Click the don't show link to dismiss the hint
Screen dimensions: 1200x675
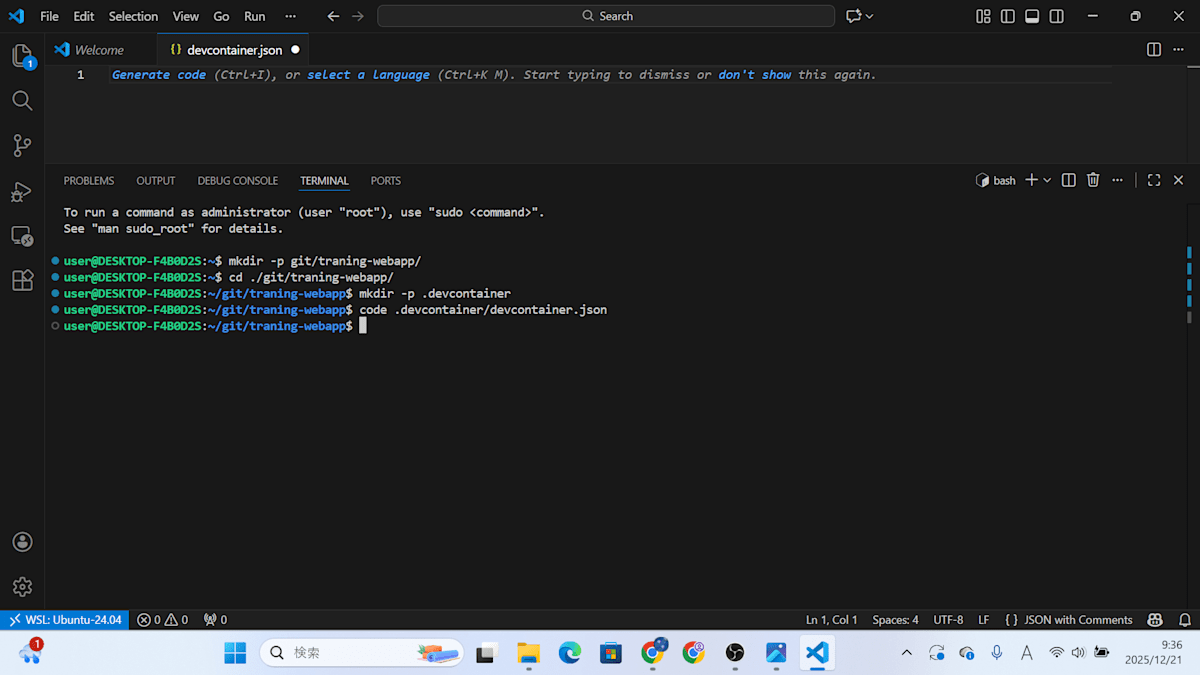(x=755, y=74)
